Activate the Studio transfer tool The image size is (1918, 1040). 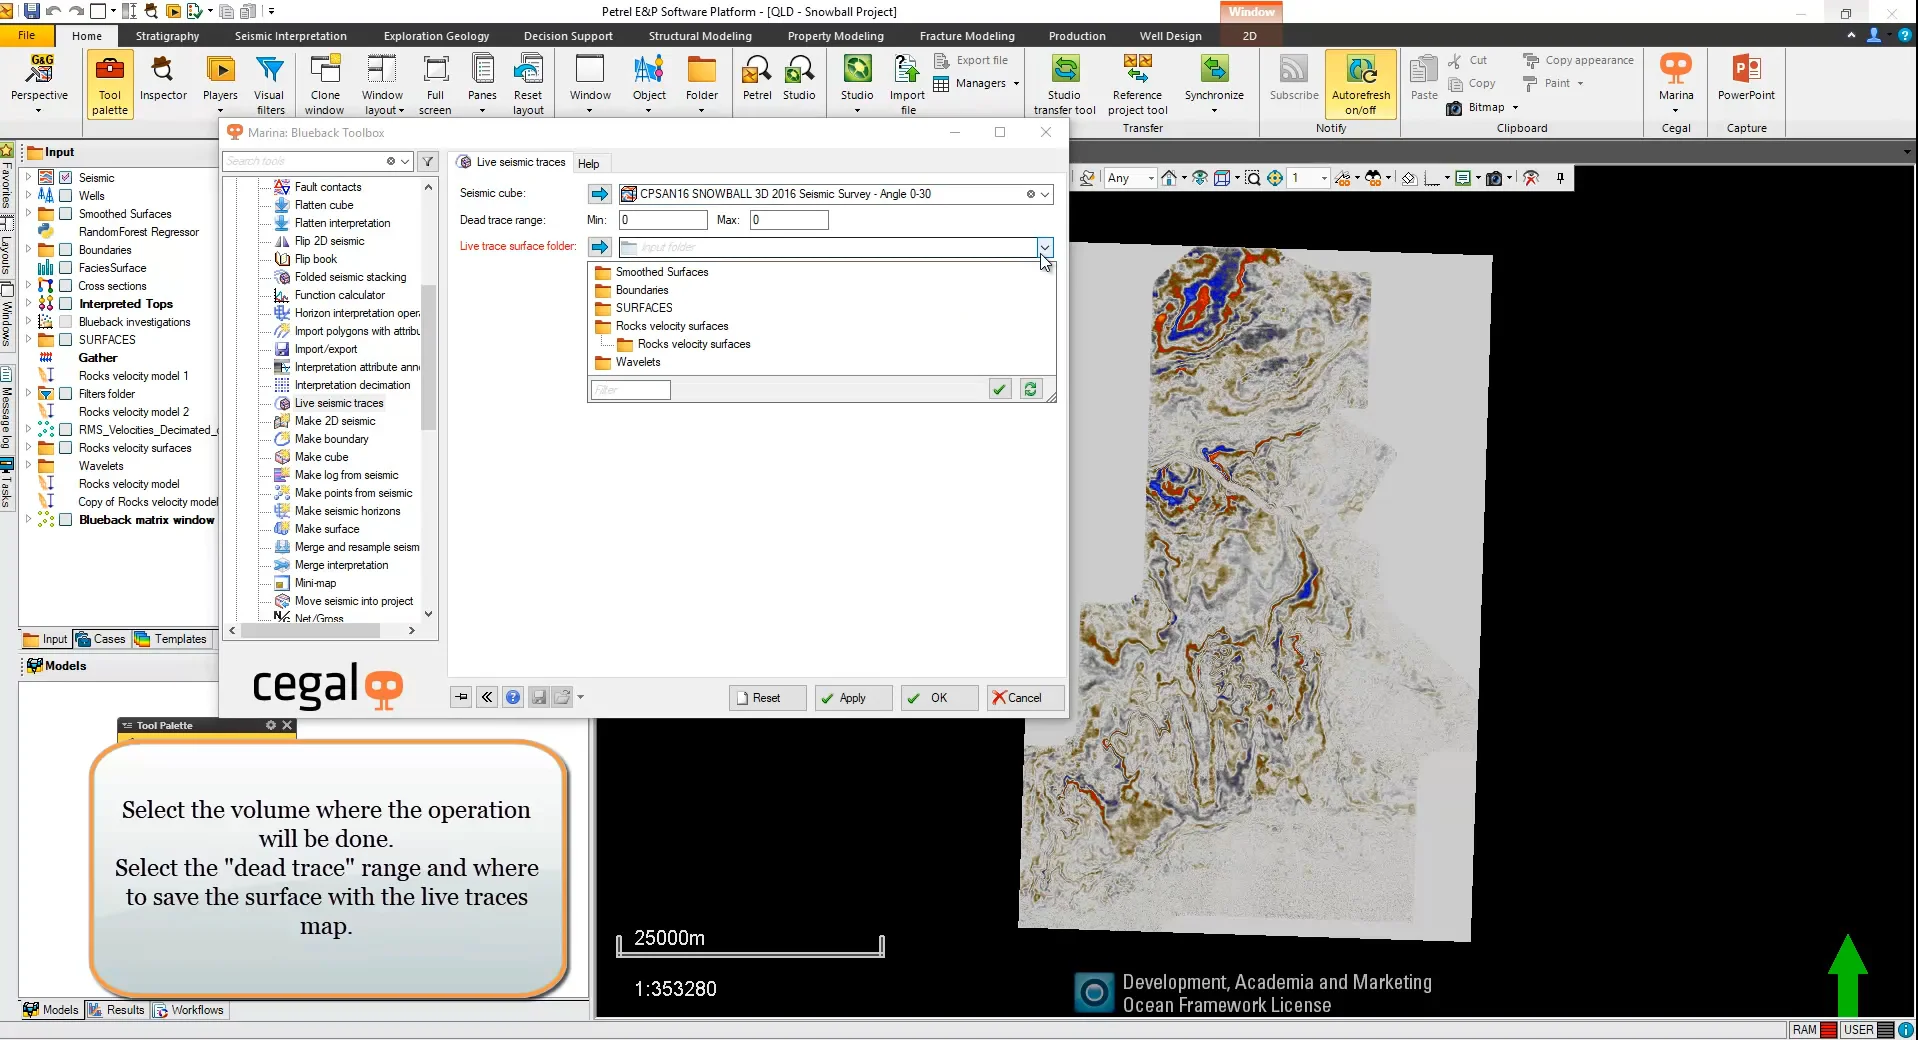click(1063, 82)
